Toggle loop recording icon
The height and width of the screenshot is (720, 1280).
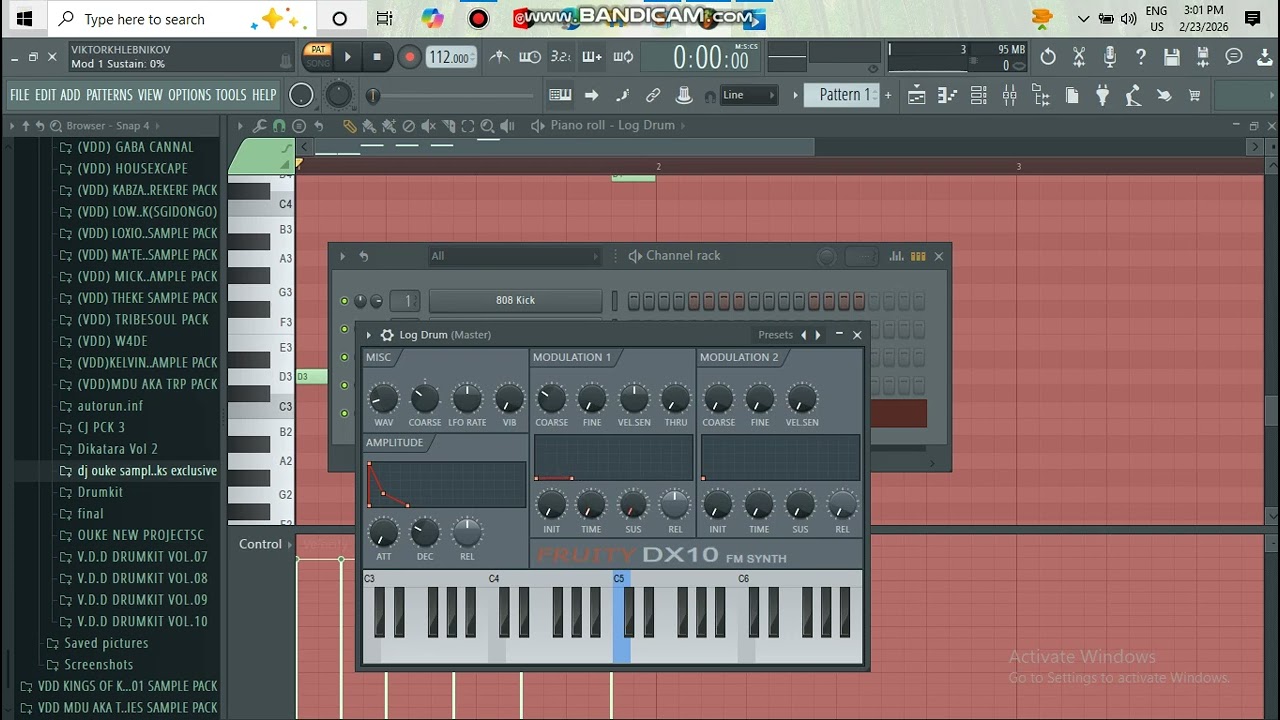(x=623, y=57)
